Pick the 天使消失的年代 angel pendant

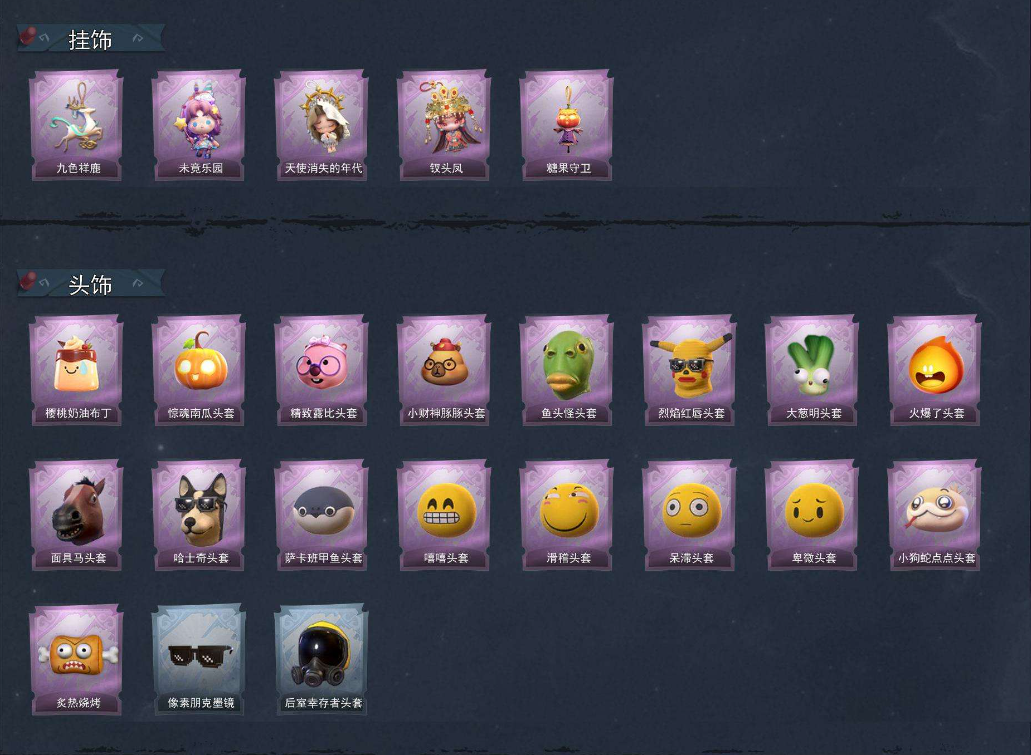pos(322,125)
